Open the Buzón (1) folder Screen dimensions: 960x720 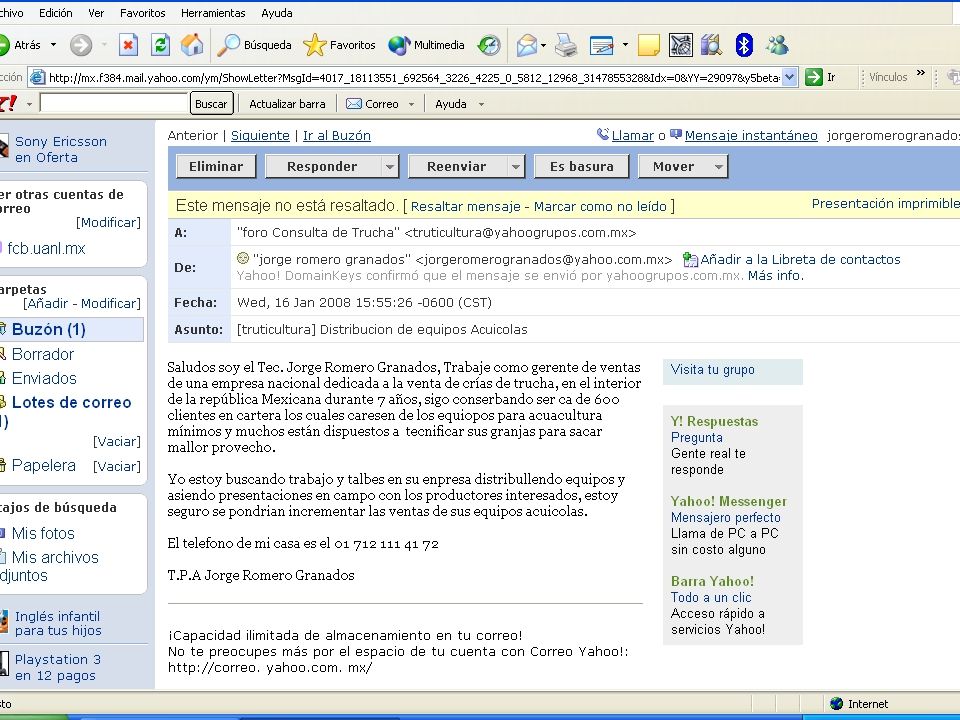[x=48, y=329]
